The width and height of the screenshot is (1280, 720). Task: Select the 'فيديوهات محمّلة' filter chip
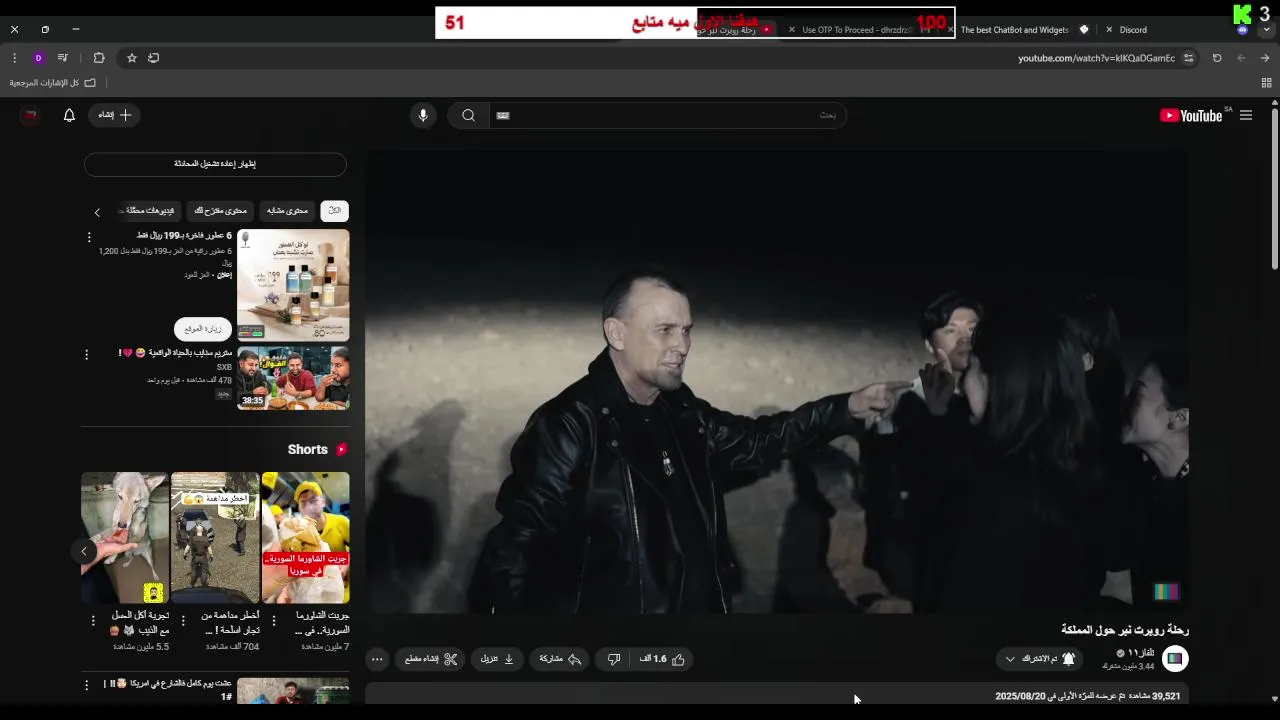coord(149,211)
